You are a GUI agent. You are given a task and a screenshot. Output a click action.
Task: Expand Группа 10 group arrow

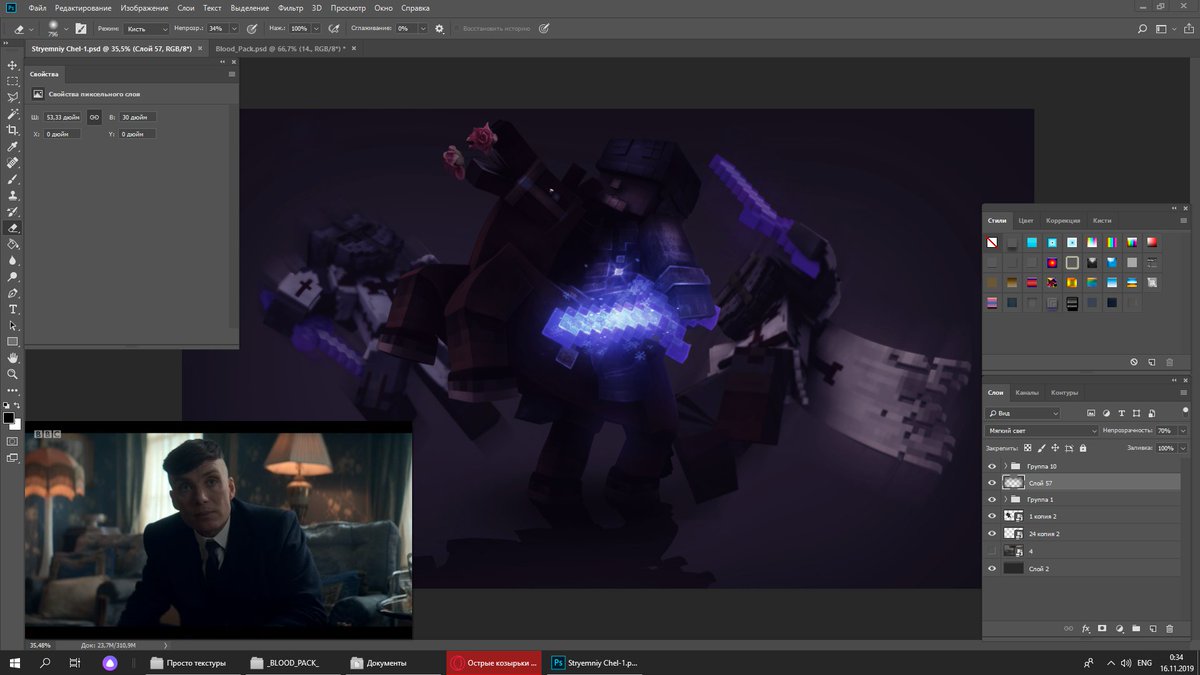pos(1006,466)
